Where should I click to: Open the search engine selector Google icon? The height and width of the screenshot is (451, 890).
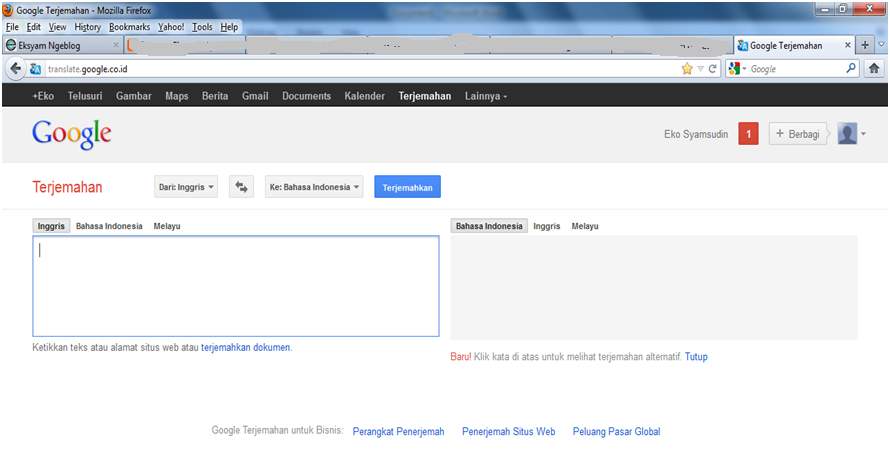(x=734, y=69)
